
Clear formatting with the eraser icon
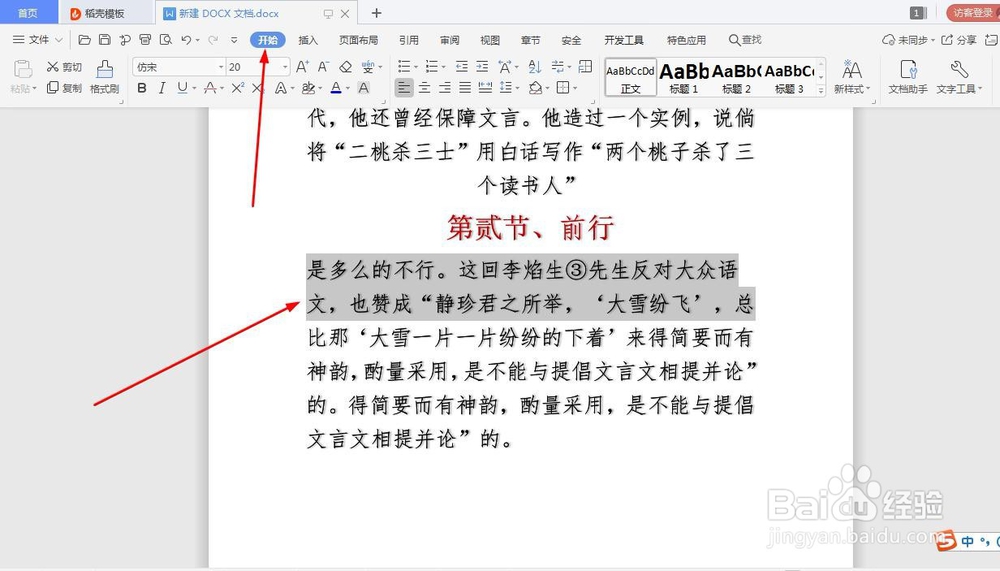(345, 66)
